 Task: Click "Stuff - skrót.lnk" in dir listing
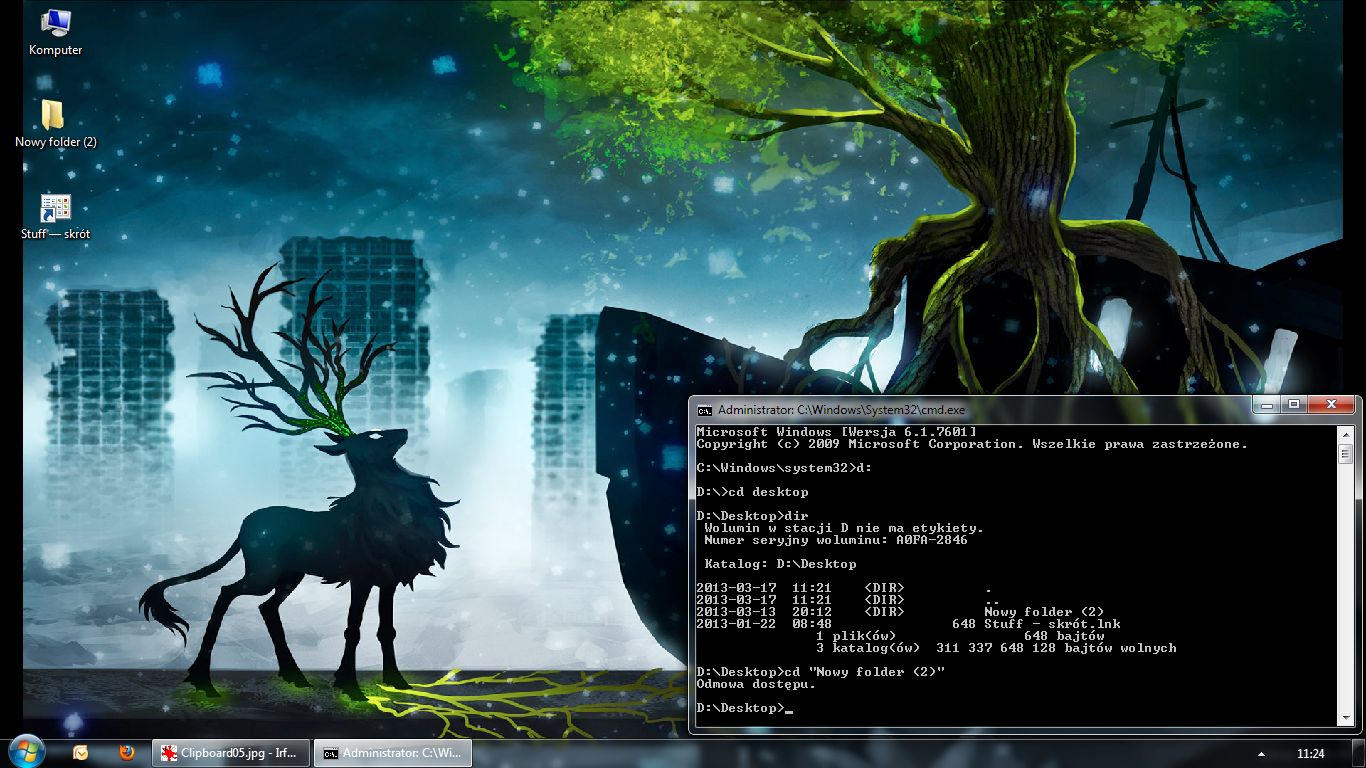1052,624
